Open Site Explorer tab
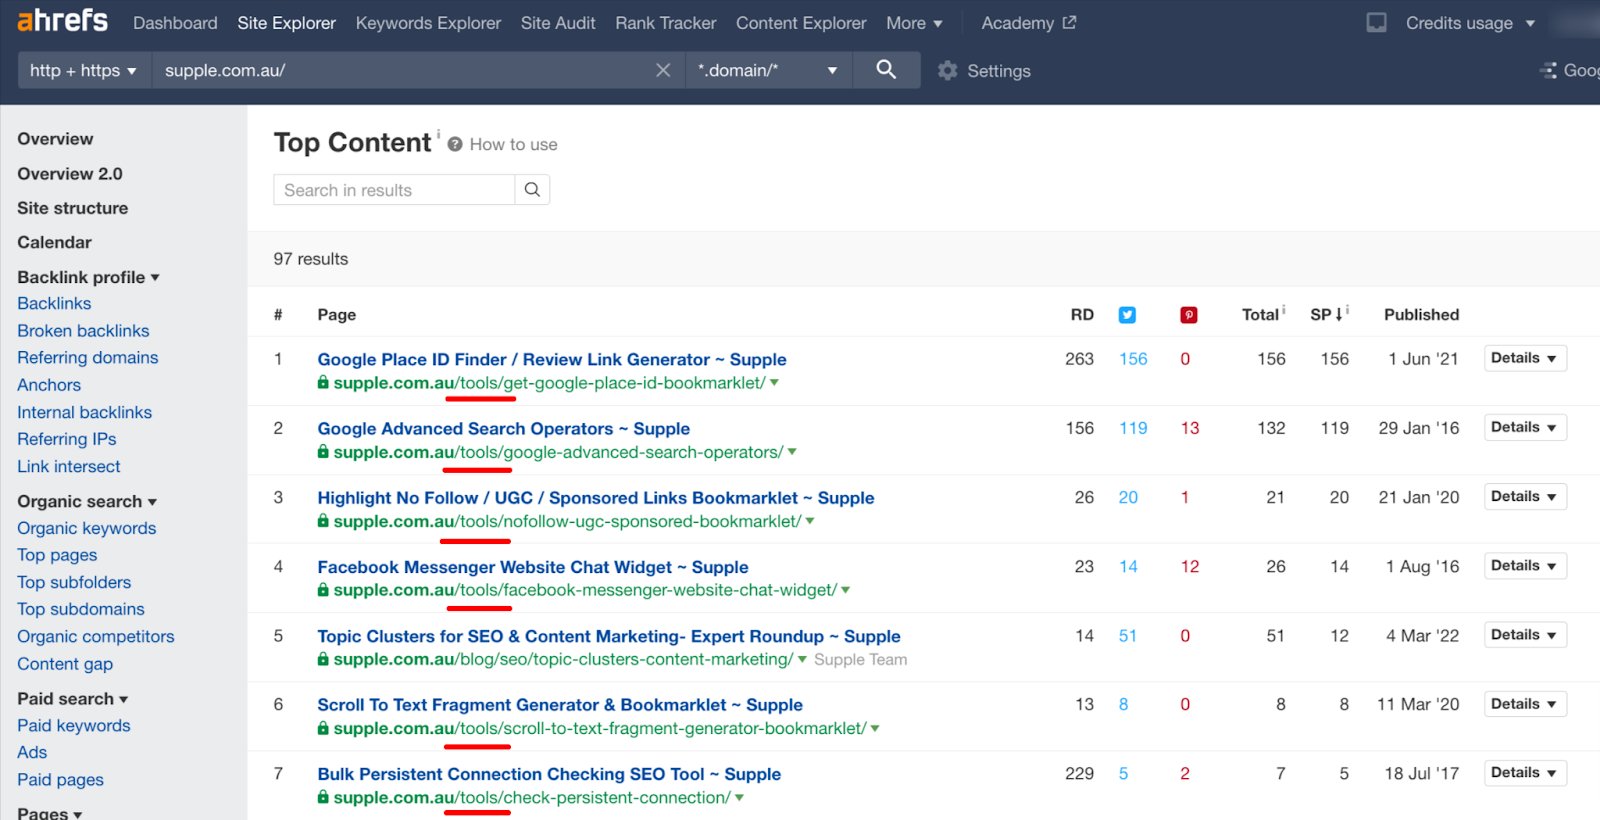The width and height of the screenshot is (1600, 820). (x=286, y=23)
